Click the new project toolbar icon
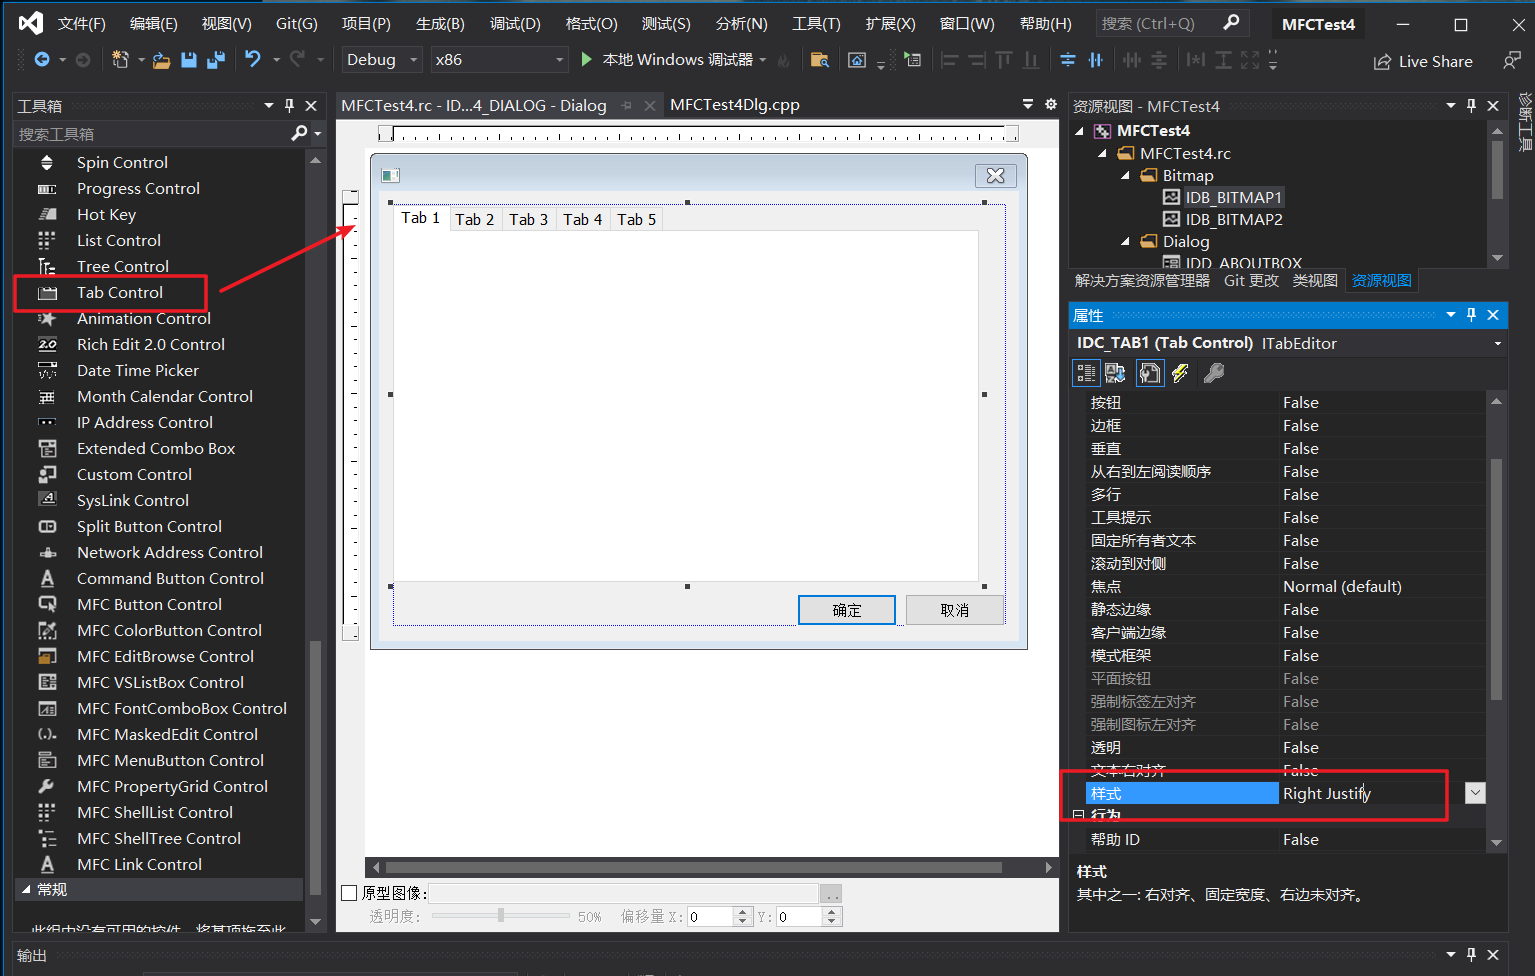1535x976 pixels. tap(120, 60)
